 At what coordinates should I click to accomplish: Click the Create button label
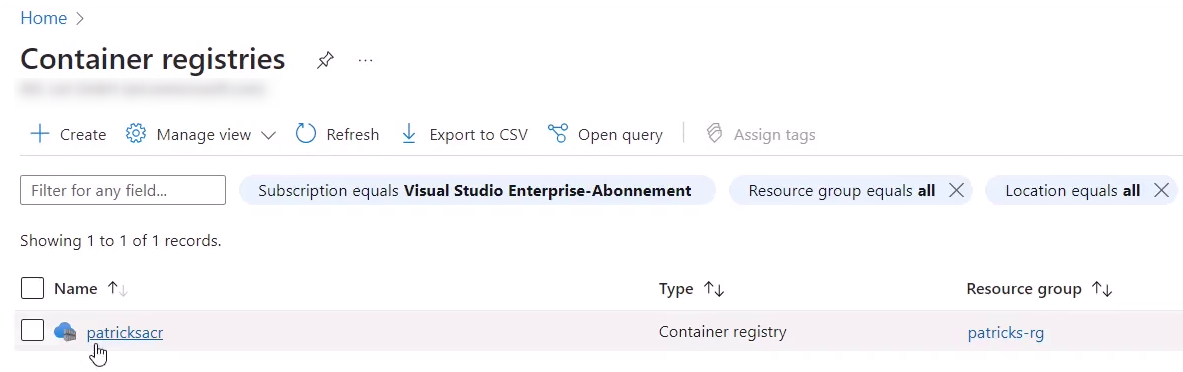(83, 134)
